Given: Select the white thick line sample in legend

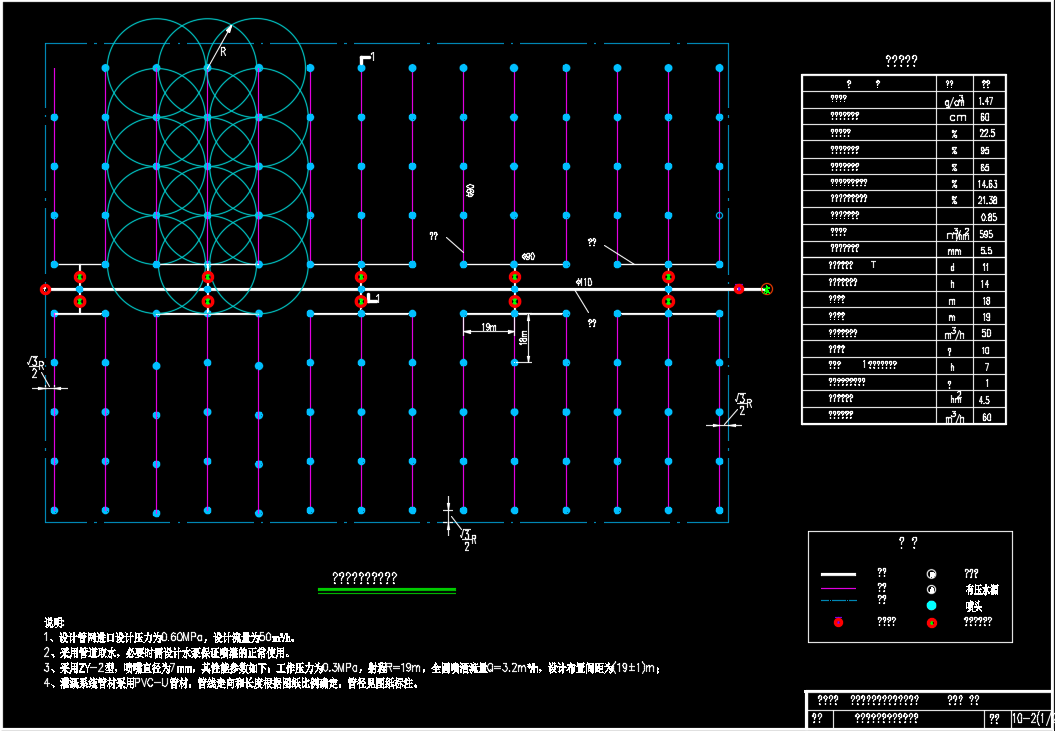Looking at the screenshot, I should [838, 575].
